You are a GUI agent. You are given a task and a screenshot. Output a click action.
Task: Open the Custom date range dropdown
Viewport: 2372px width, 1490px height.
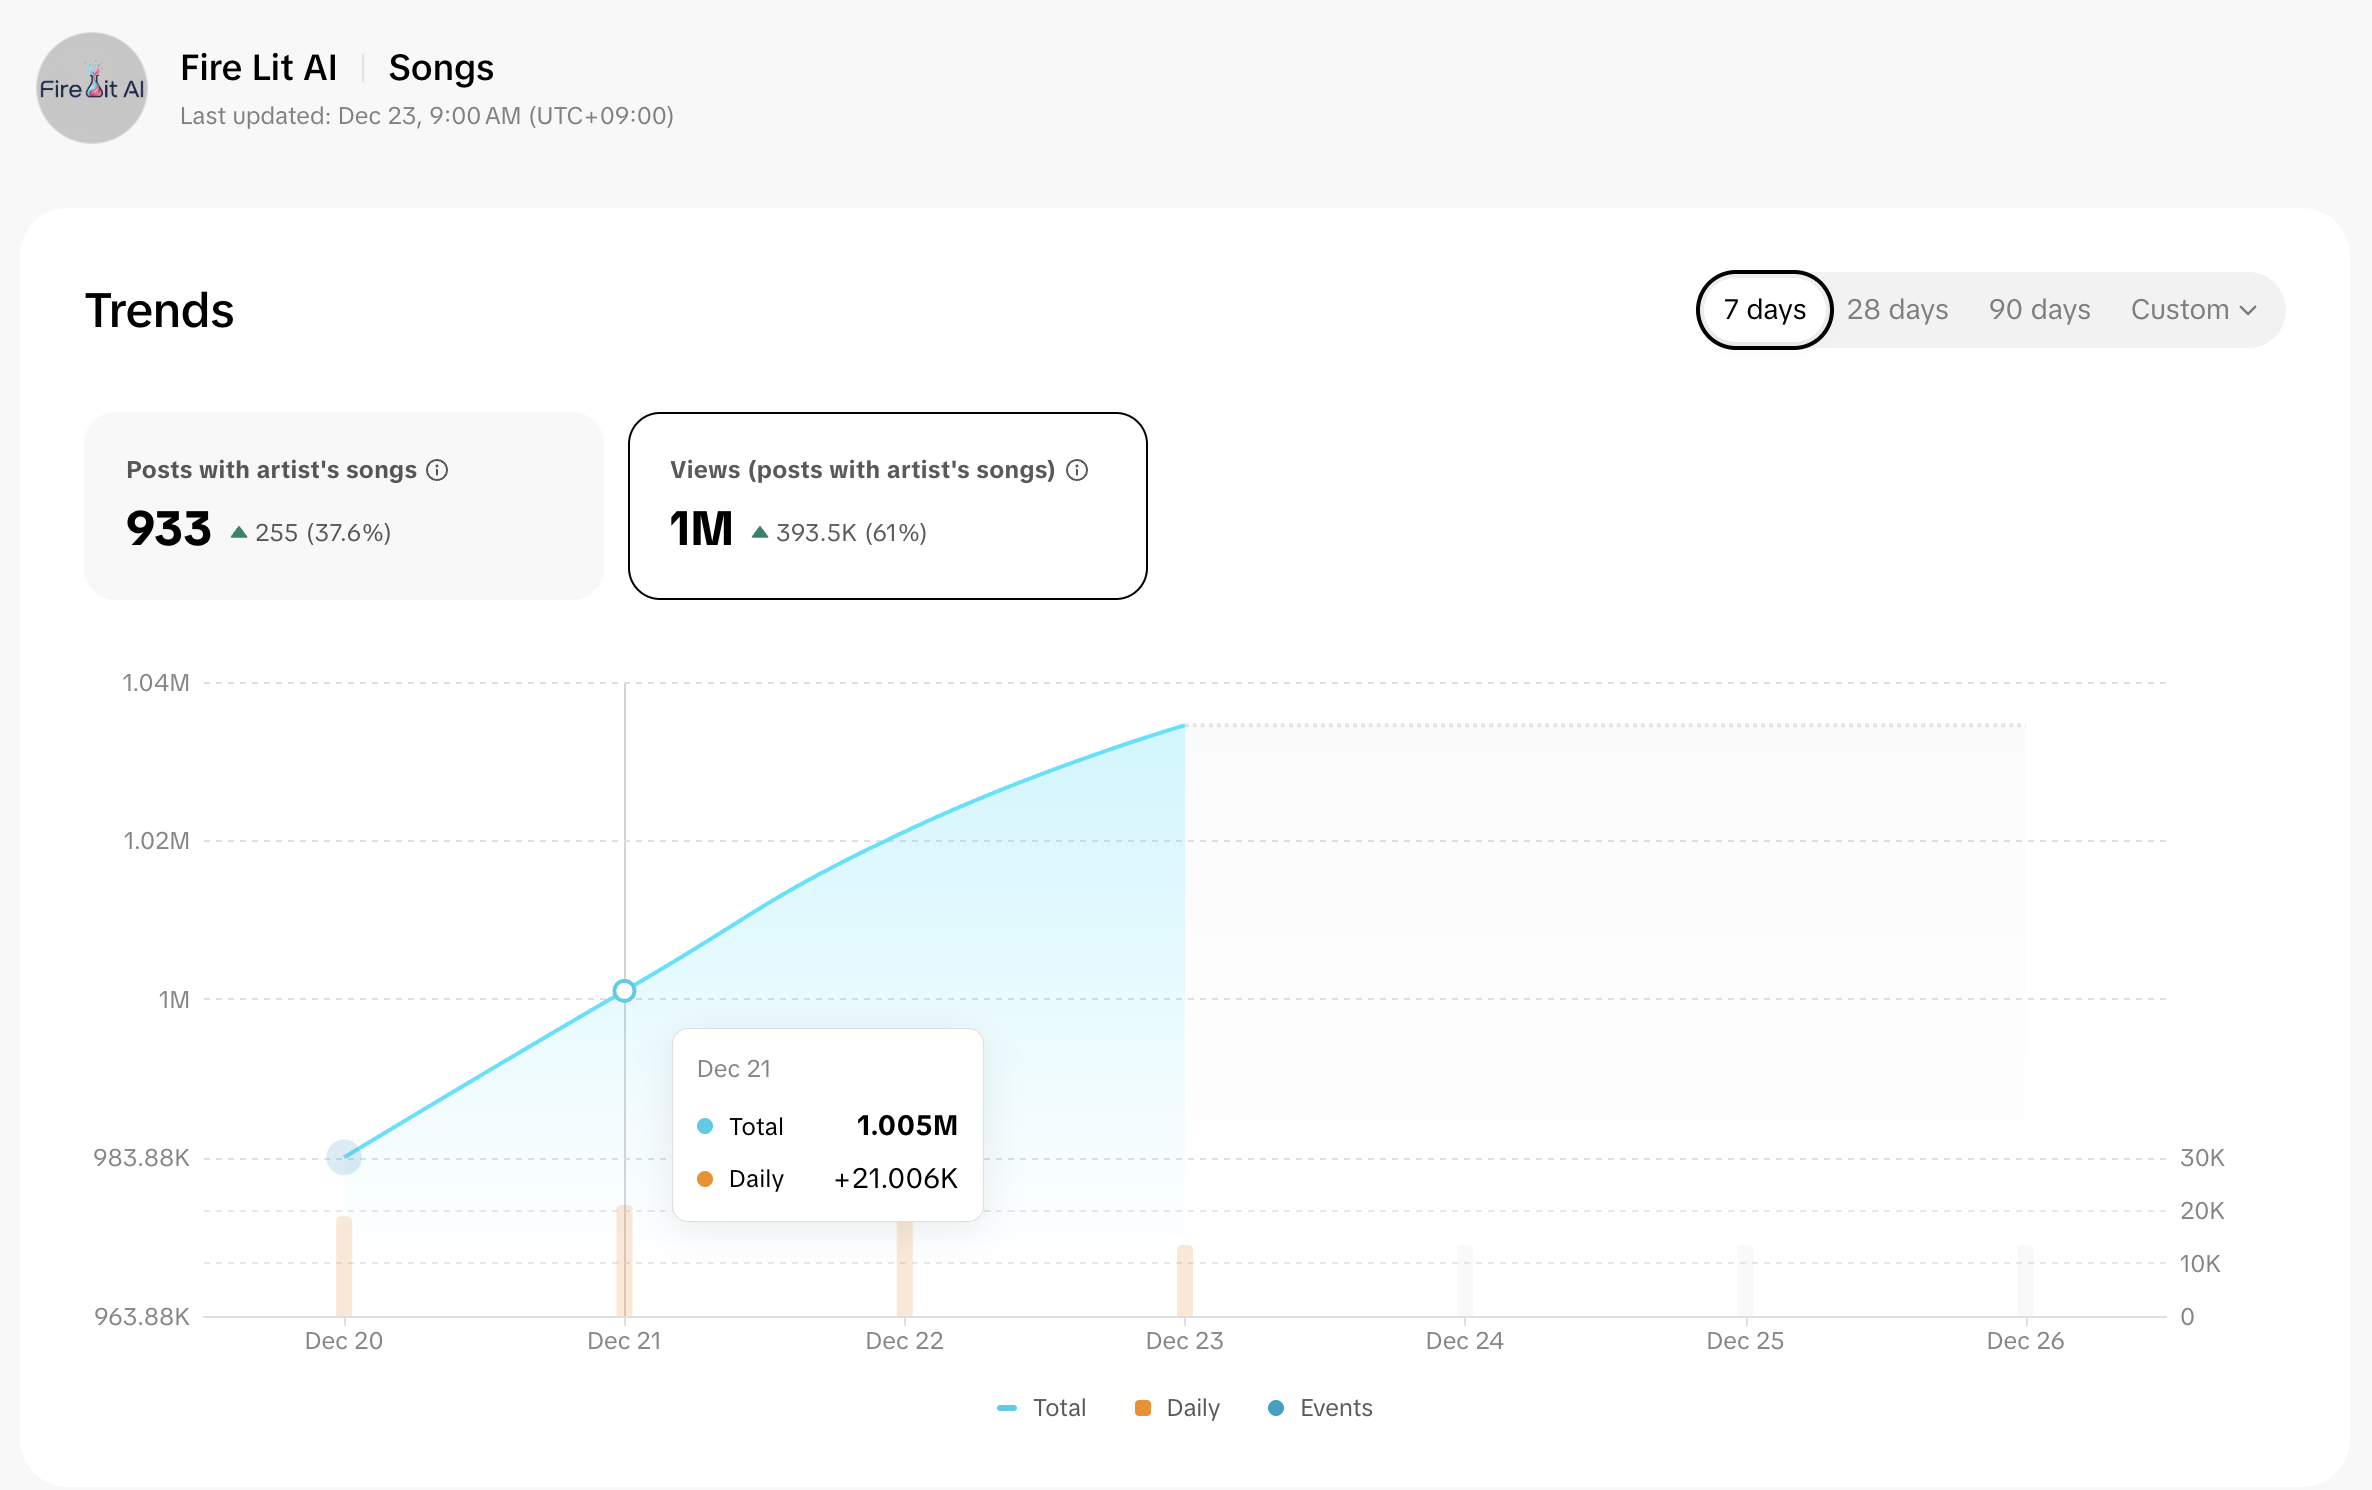click(2180, 310)
